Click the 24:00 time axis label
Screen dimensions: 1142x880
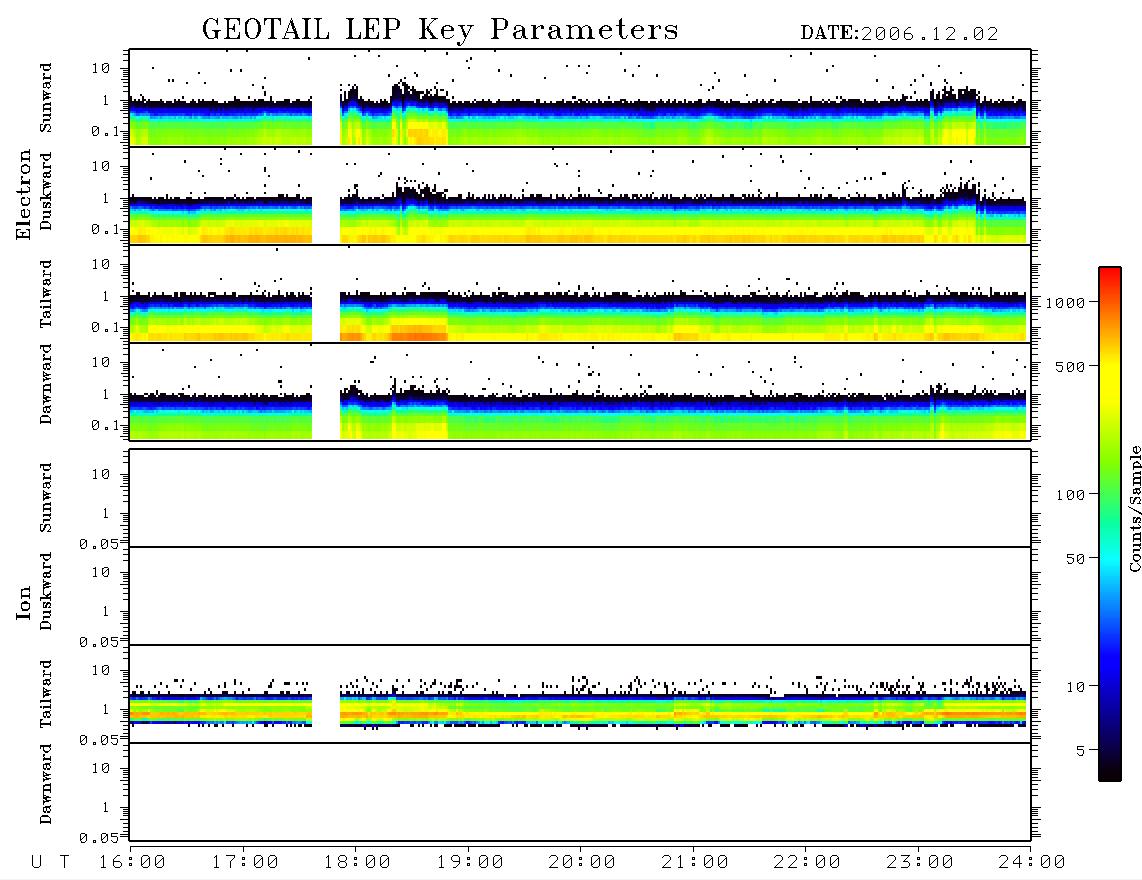click(x=1032, y=862)
